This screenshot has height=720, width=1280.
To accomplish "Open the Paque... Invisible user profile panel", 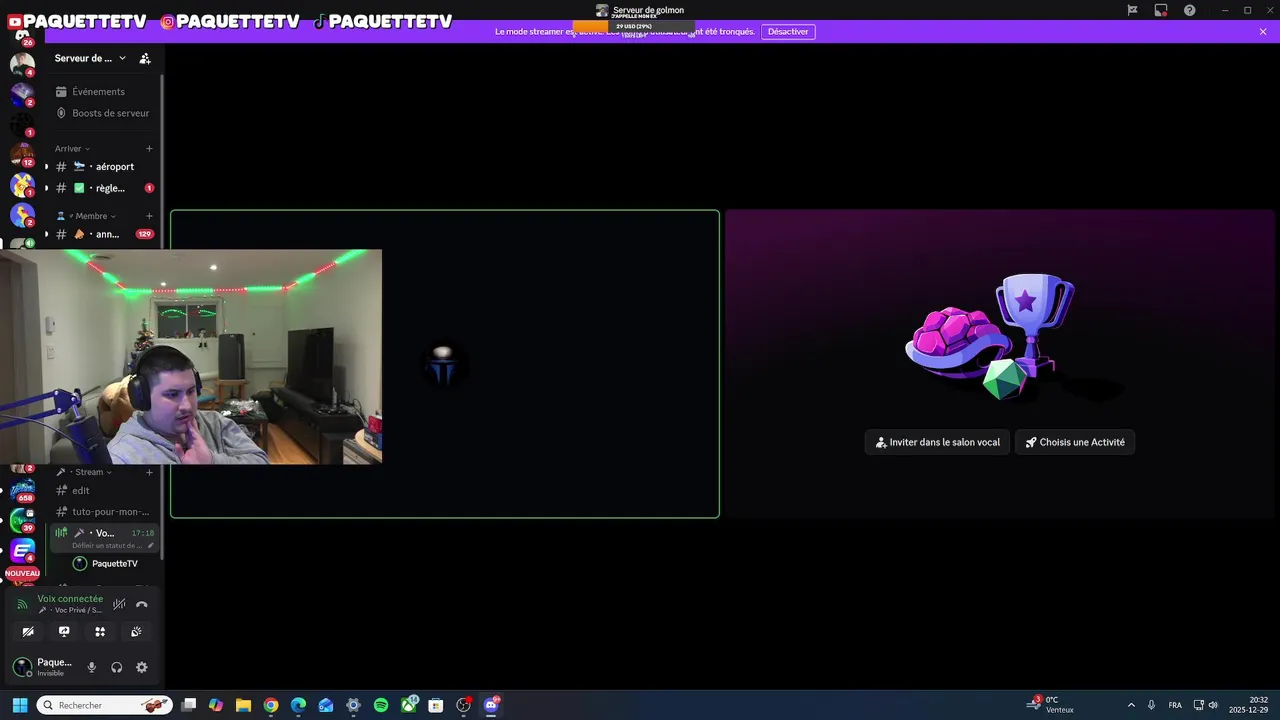I will coord(43,667).
